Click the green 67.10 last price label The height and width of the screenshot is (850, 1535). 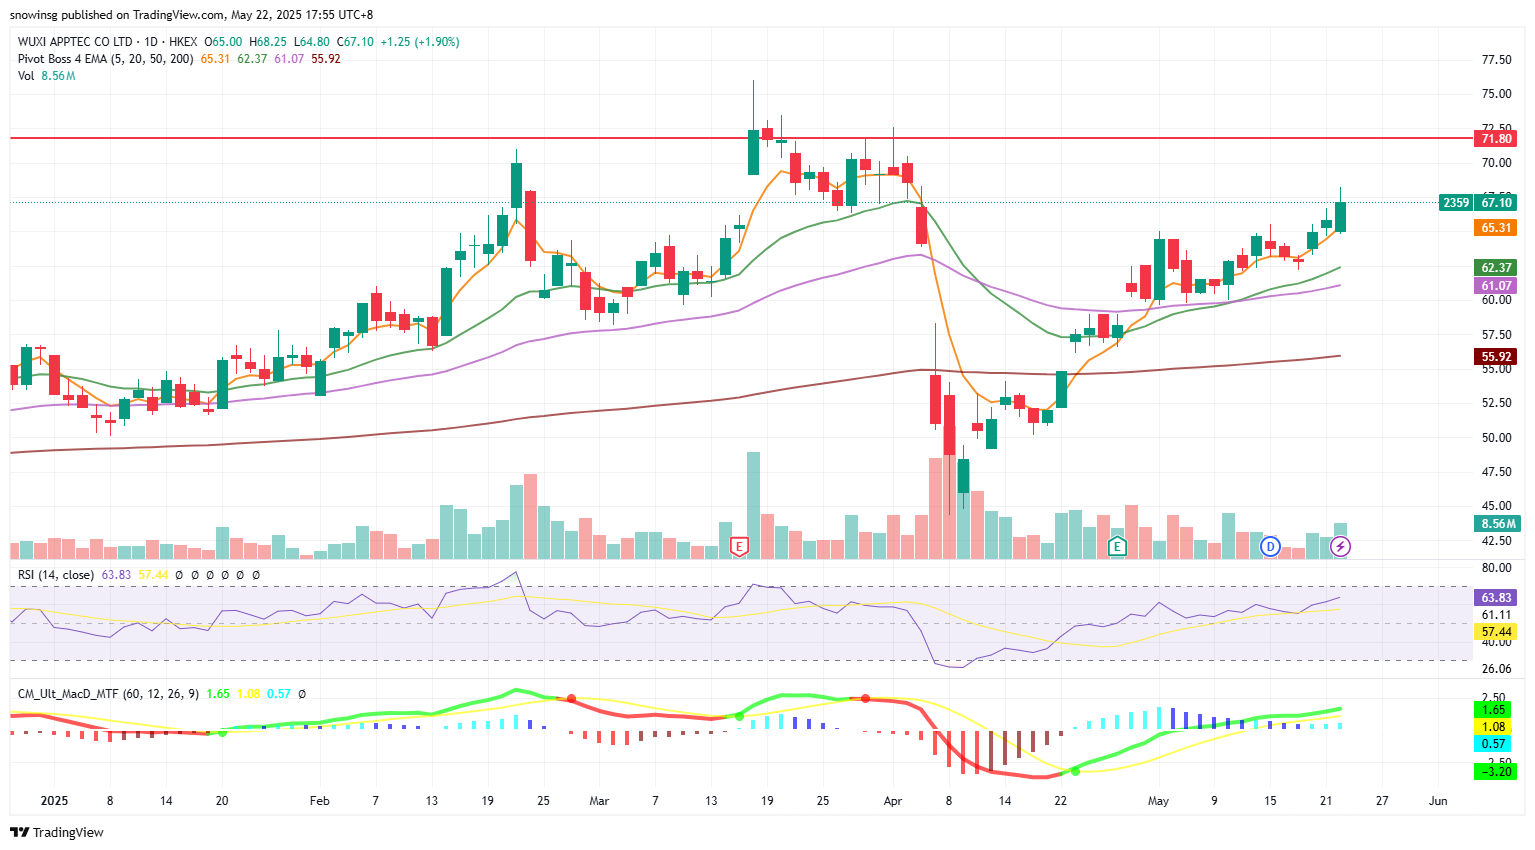(1496, 203)
